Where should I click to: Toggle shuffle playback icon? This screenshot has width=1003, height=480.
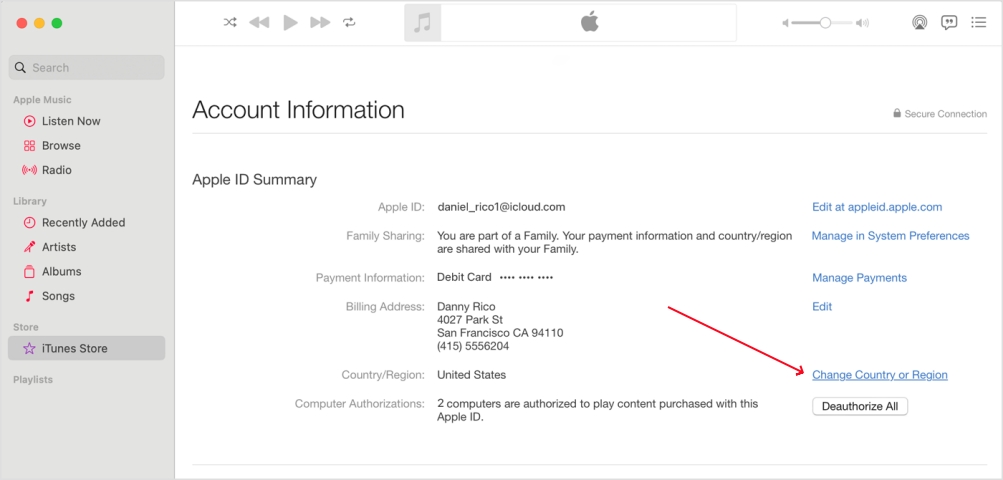click(x=230, y=22)
